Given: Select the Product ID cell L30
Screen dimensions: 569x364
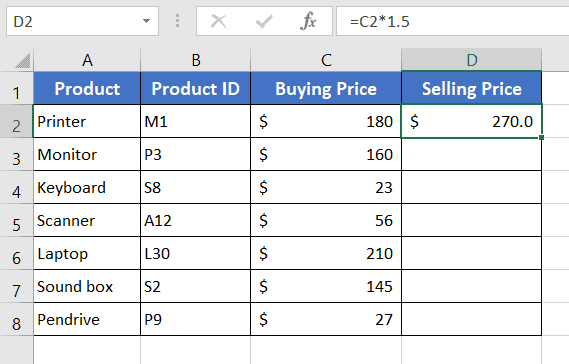Looking at the screenshot, I should coord(196,253).
